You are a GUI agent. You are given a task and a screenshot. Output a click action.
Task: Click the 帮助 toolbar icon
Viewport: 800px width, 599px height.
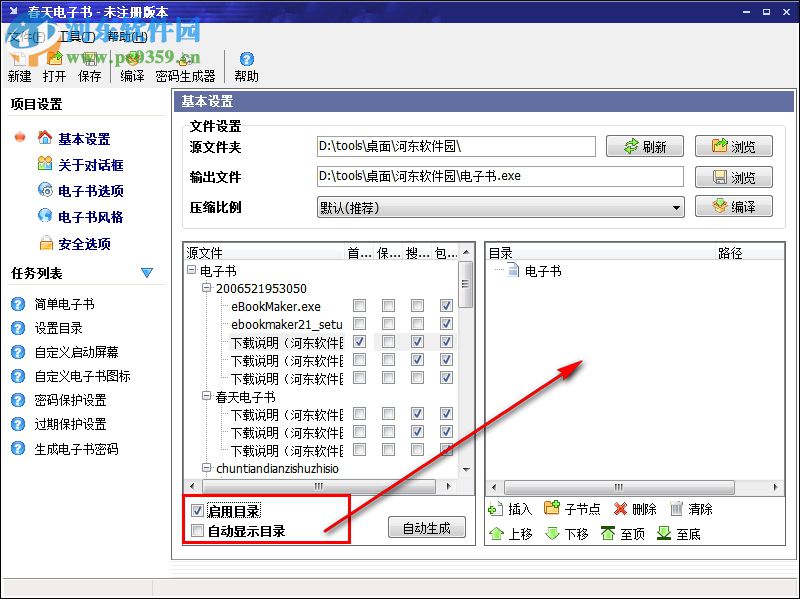(x=246, y=67)
